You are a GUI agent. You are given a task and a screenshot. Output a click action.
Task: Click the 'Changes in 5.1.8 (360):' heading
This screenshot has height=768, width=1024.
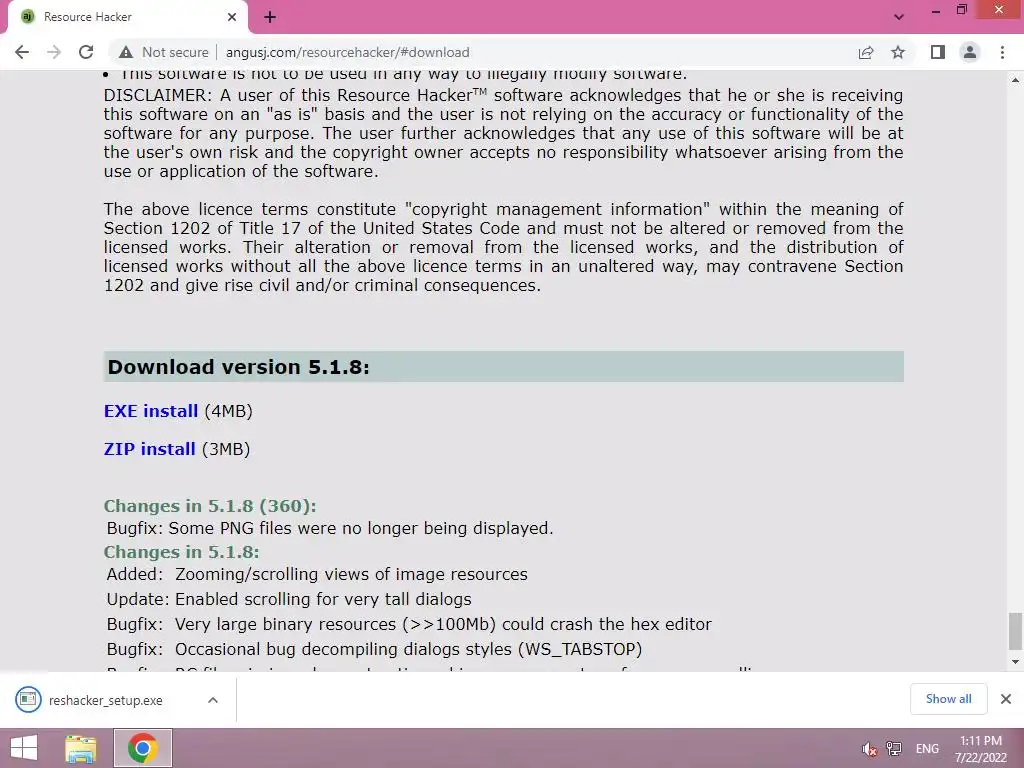point(210,506)
